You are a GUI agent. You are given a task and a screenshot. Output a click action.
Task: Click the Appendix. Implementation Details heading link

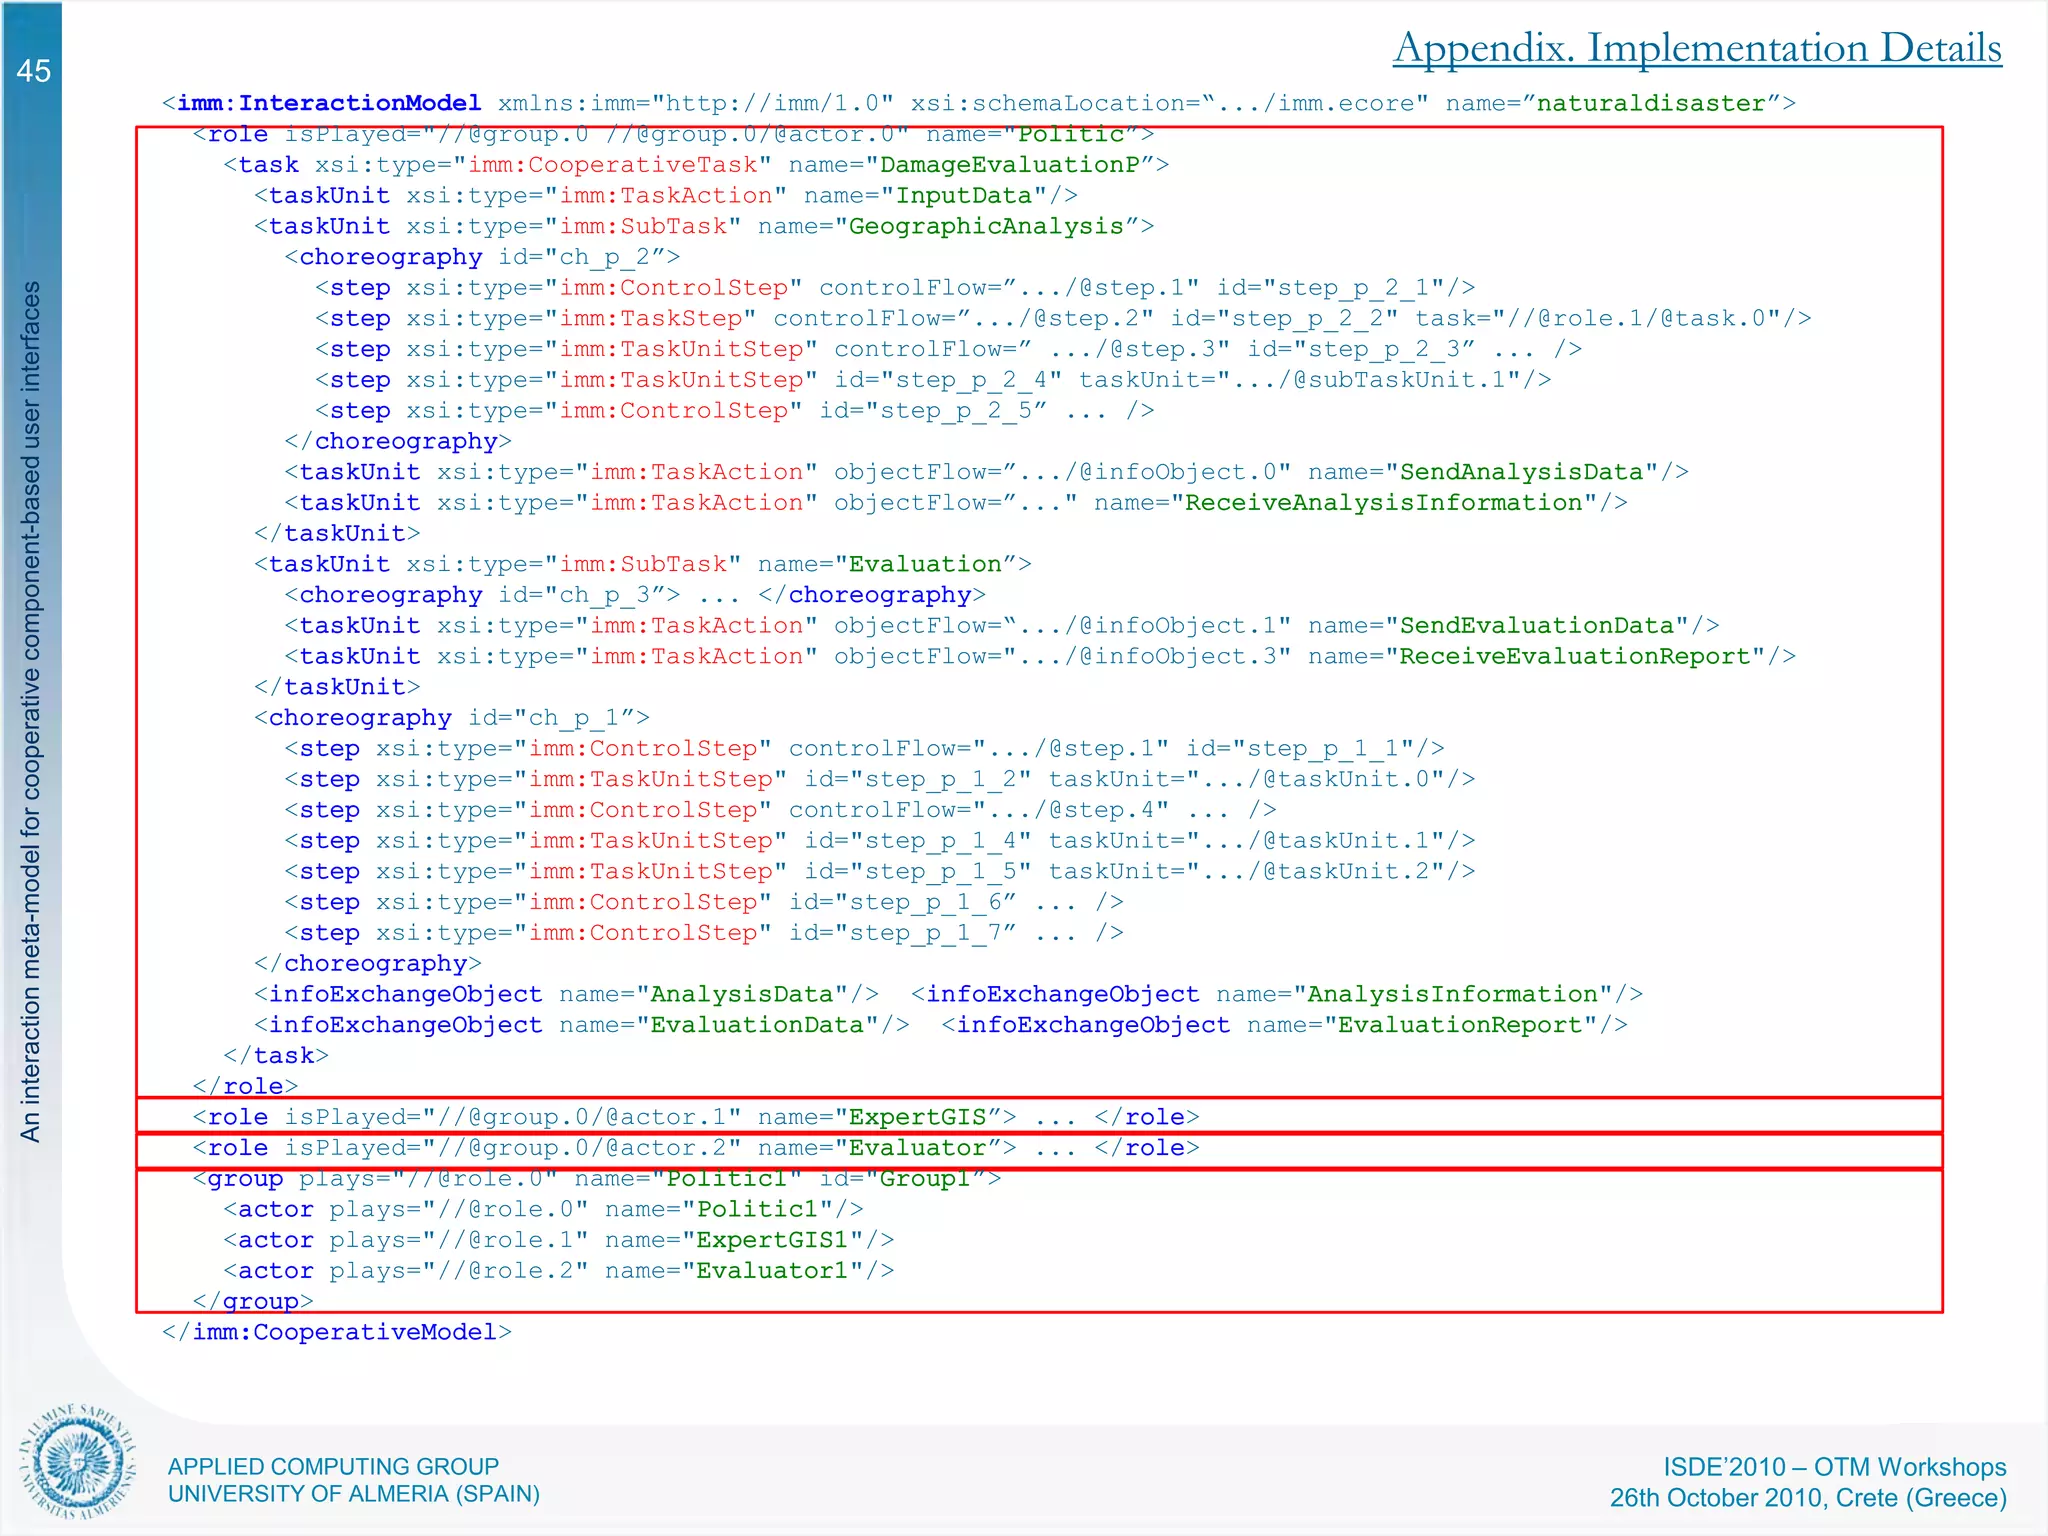tap(1697, 48)
